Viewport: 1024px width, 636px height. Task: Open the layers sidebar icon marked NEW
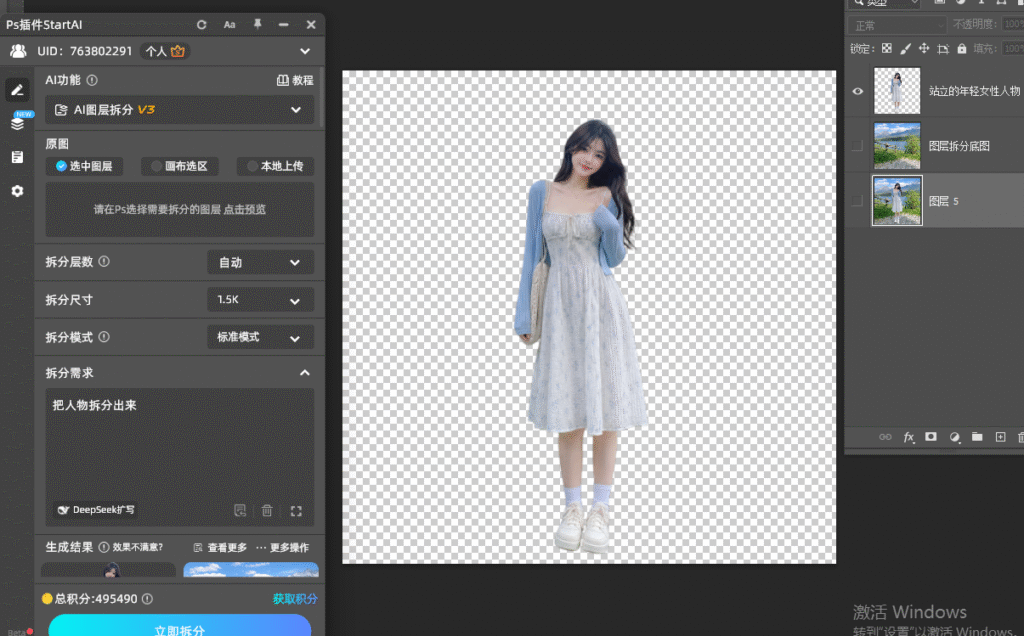click(x=18, y=123)
